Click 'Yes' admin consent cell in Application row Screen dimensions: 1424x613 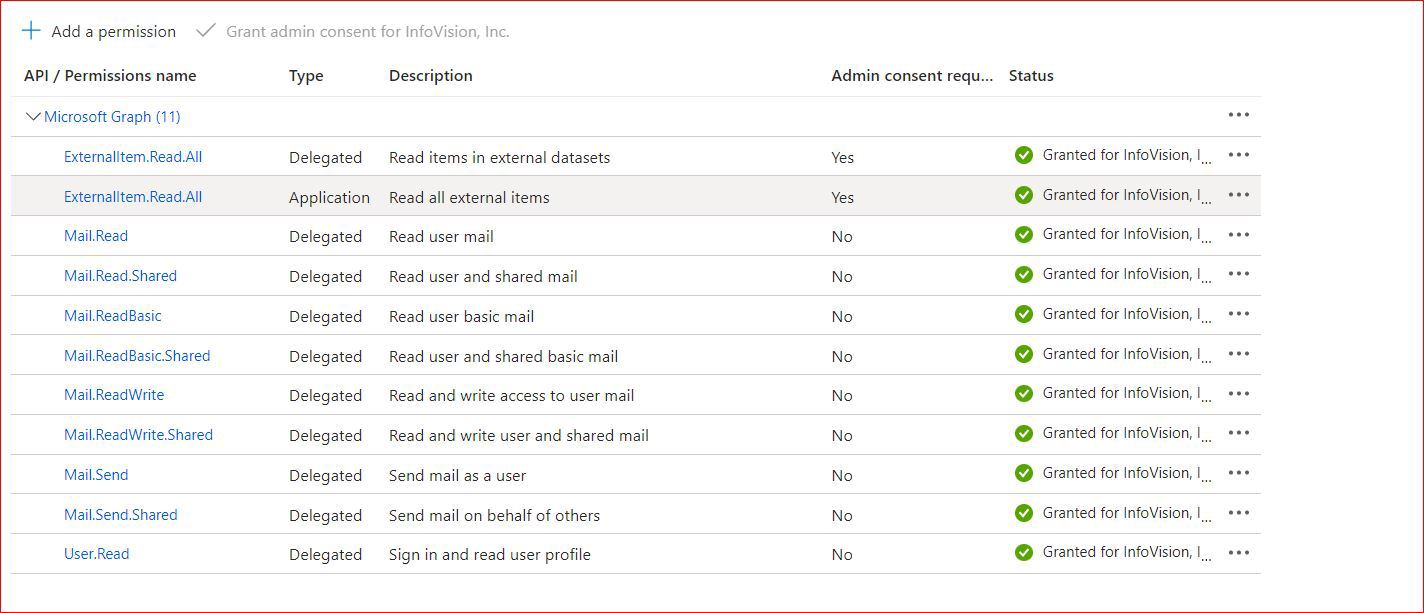point(842,198)
